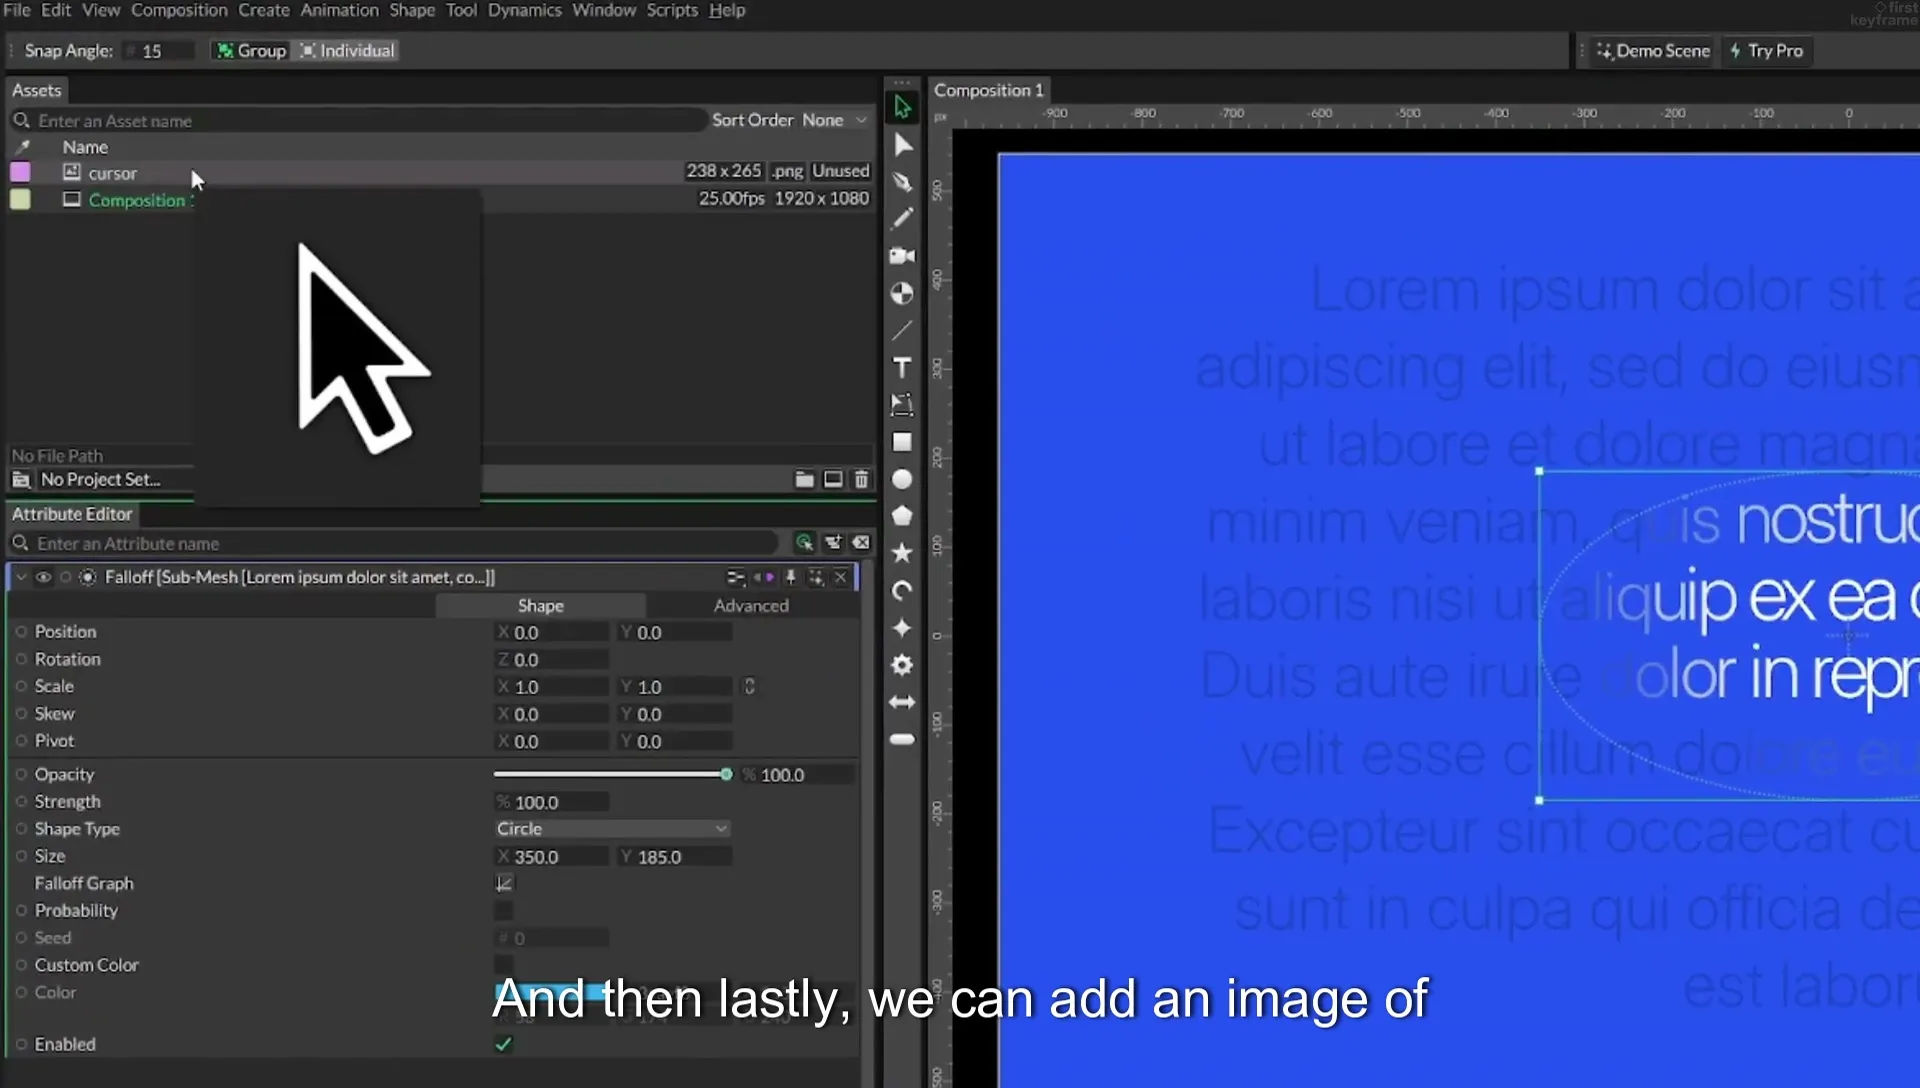Toggle the Enabled checkbox
Viewport: 1920px width, 1088px height.
pyautogui.click(x=503, y=1044)
